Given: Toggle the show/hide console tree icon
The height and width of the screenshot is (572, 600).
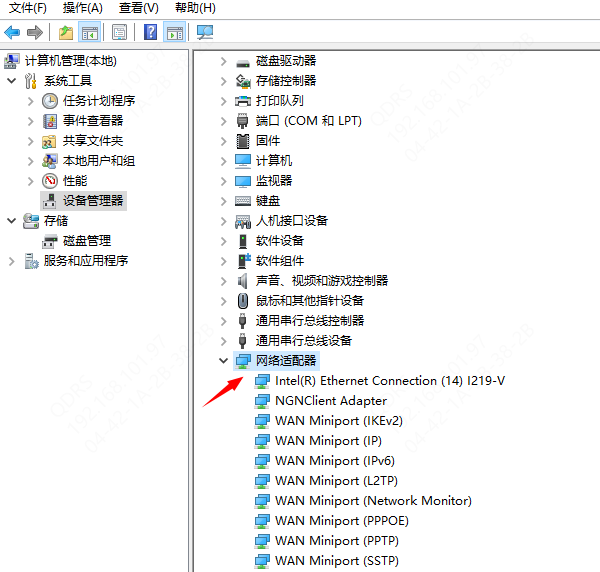Looking at the screenshot, I should pyautogui.click(x=89, y=32).
